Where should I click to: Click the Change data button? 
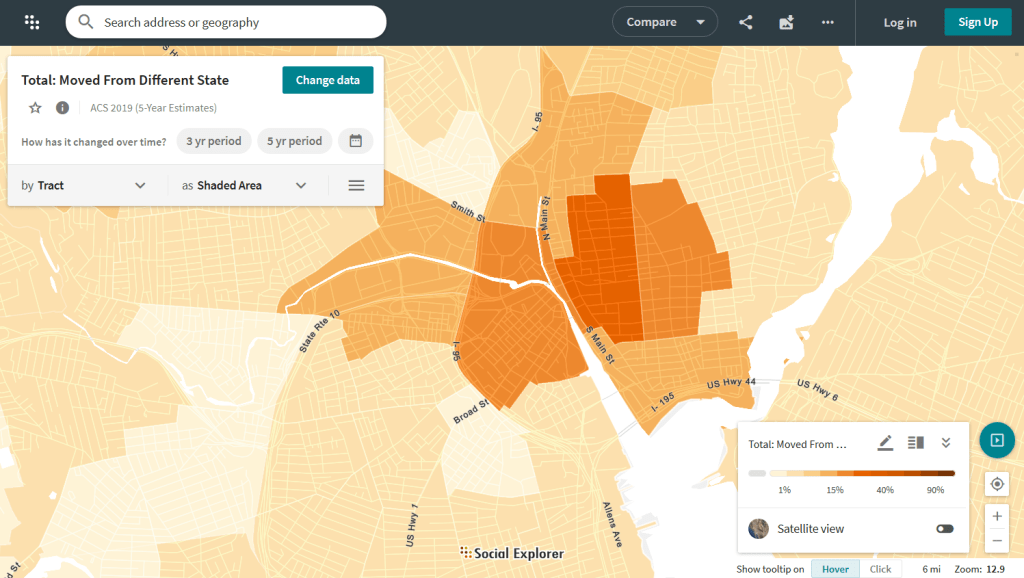[327, 80]
